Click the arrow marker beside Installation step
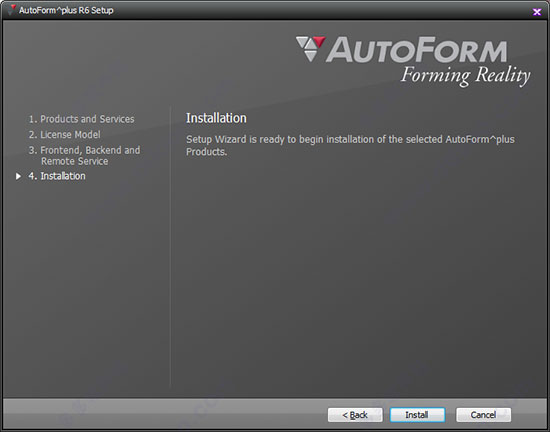Image resolution: width=550 pixels, height=432 pixels. (x=18, y=176)
